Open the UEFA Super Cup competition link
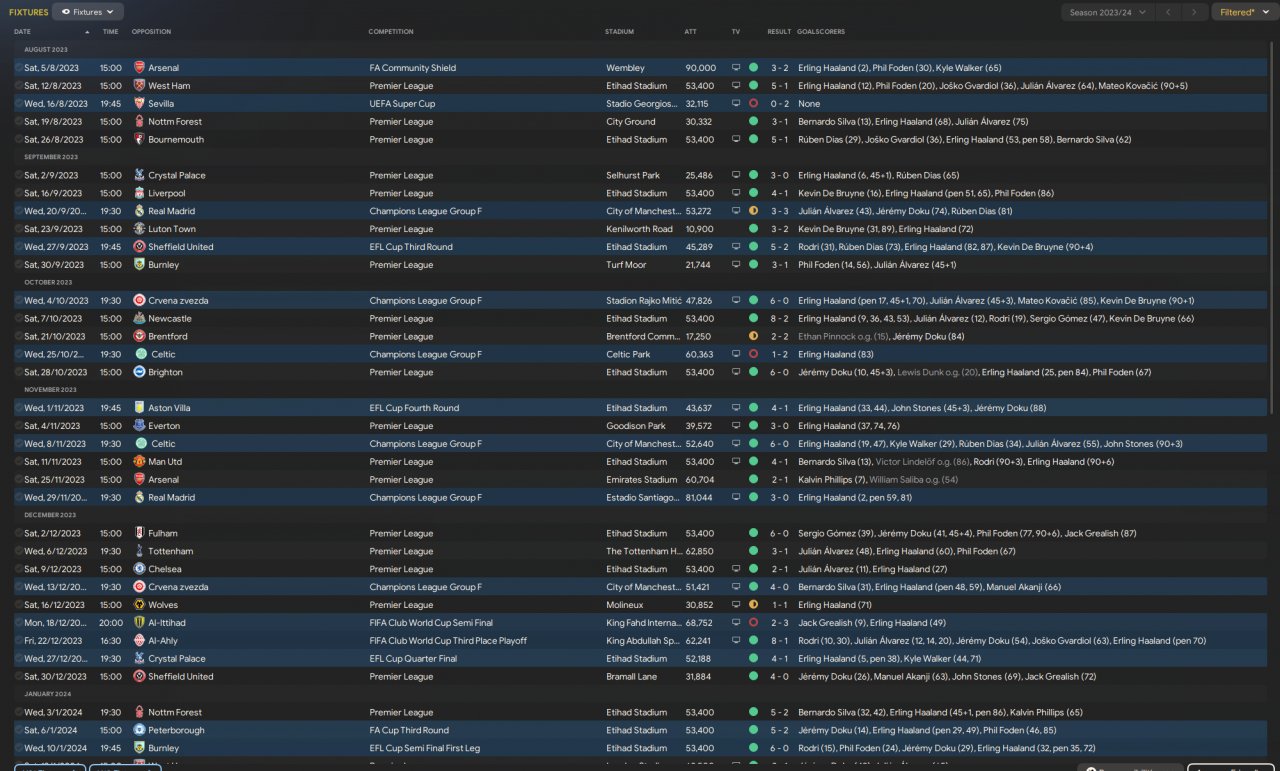1280x771 pixels. click(x=402, y=104)
